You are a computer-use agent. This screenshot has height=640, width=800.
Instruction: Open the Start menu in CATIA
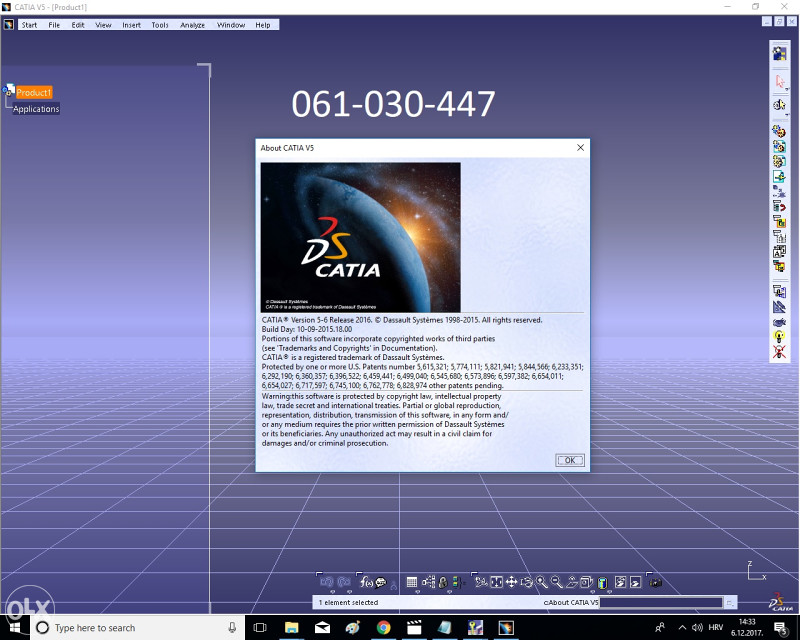pos(29,25)
